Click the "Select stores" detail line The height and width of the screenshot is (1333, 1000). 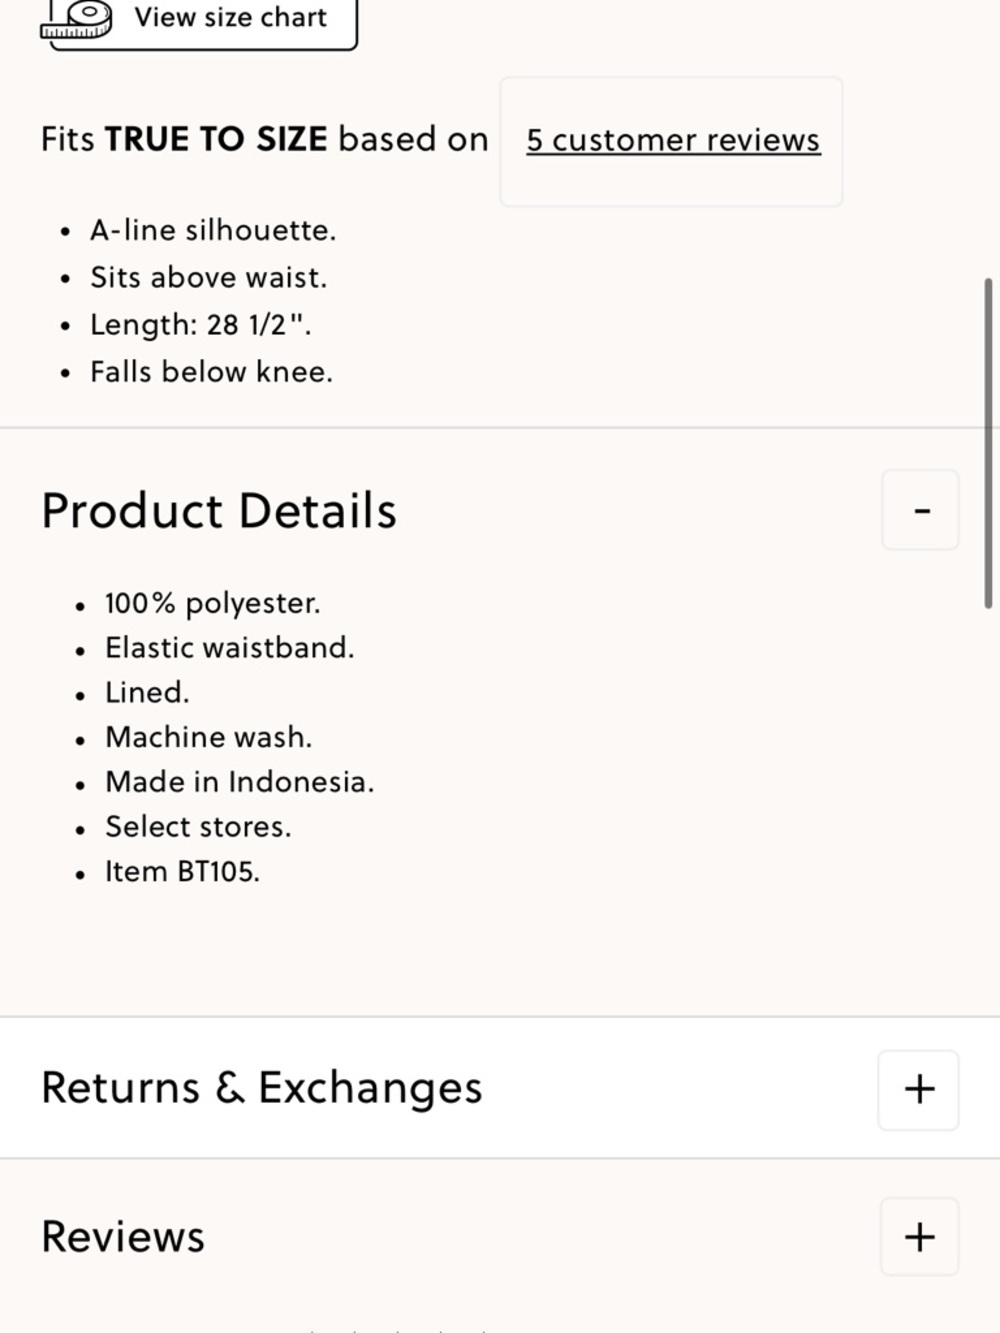click(198, 827)
